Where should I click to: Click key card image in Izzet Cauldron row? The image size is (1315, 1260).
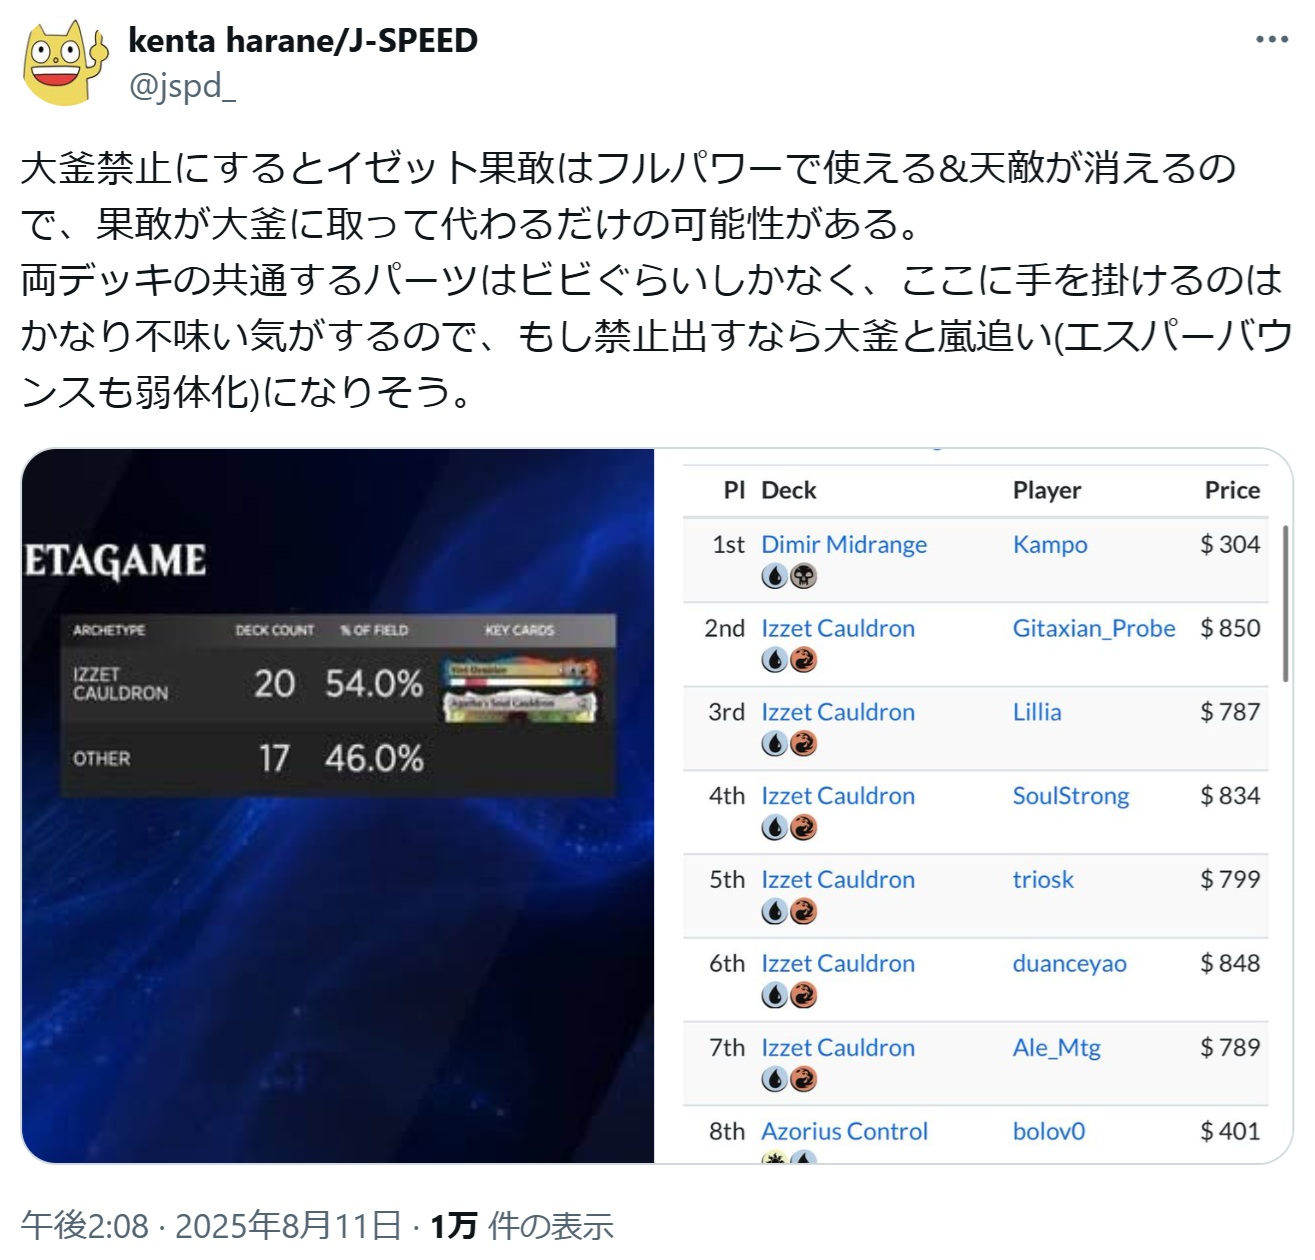click(520, 688)
